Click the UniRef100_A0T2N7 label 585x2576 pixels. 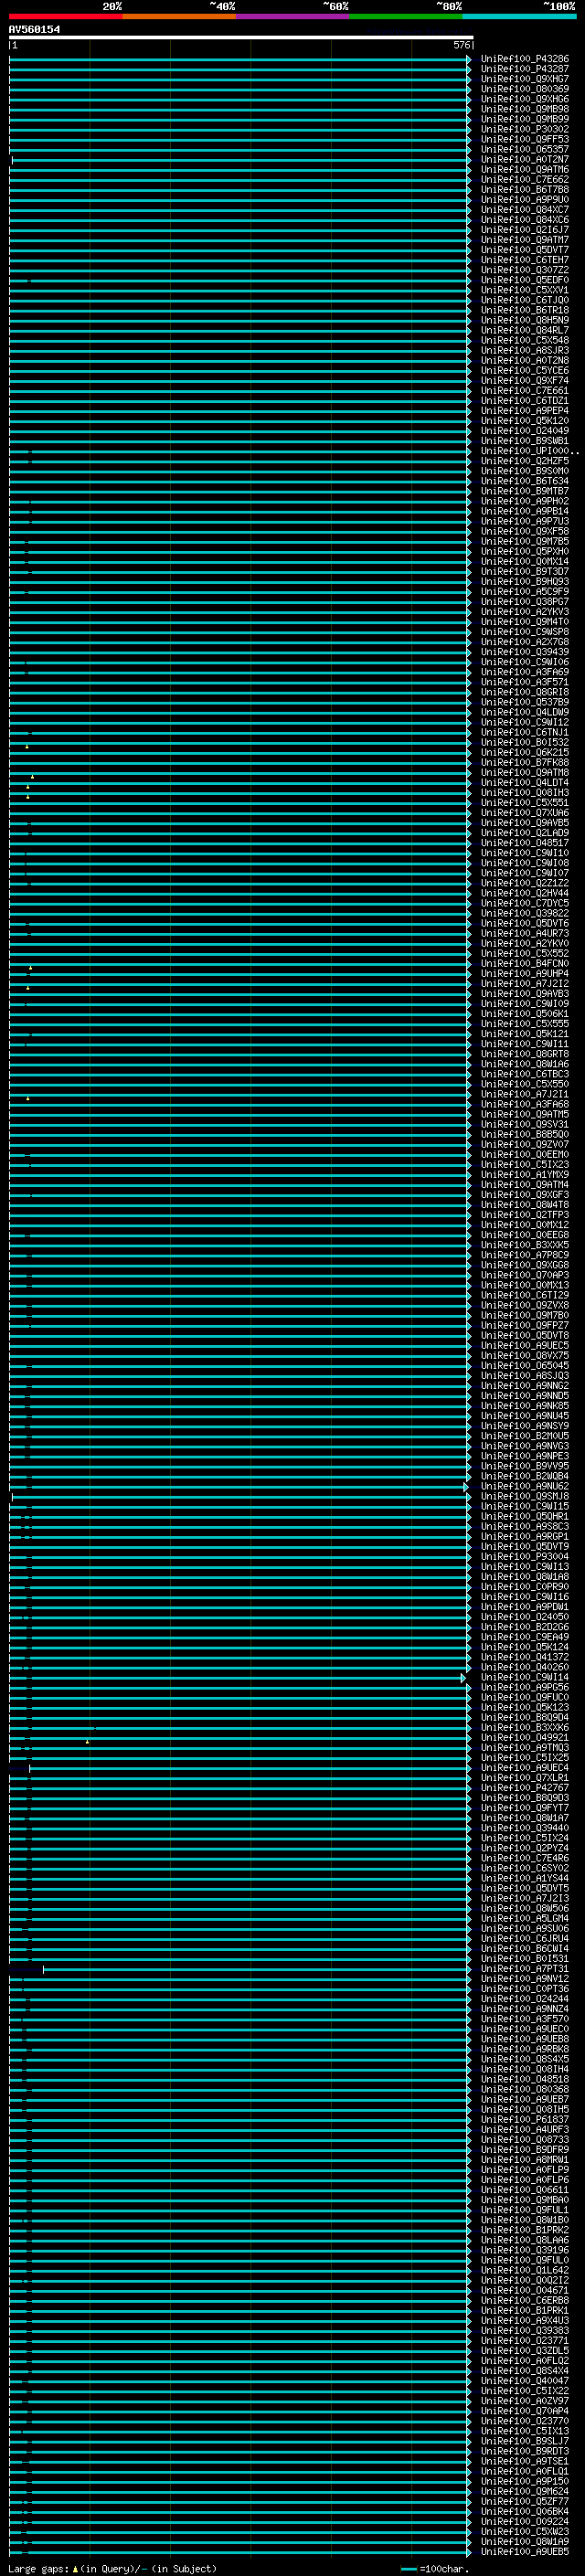click(x=524, y=159)
